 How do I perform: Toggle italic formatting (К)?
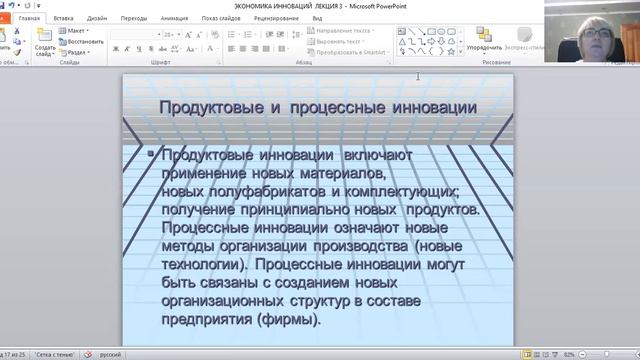127,49
